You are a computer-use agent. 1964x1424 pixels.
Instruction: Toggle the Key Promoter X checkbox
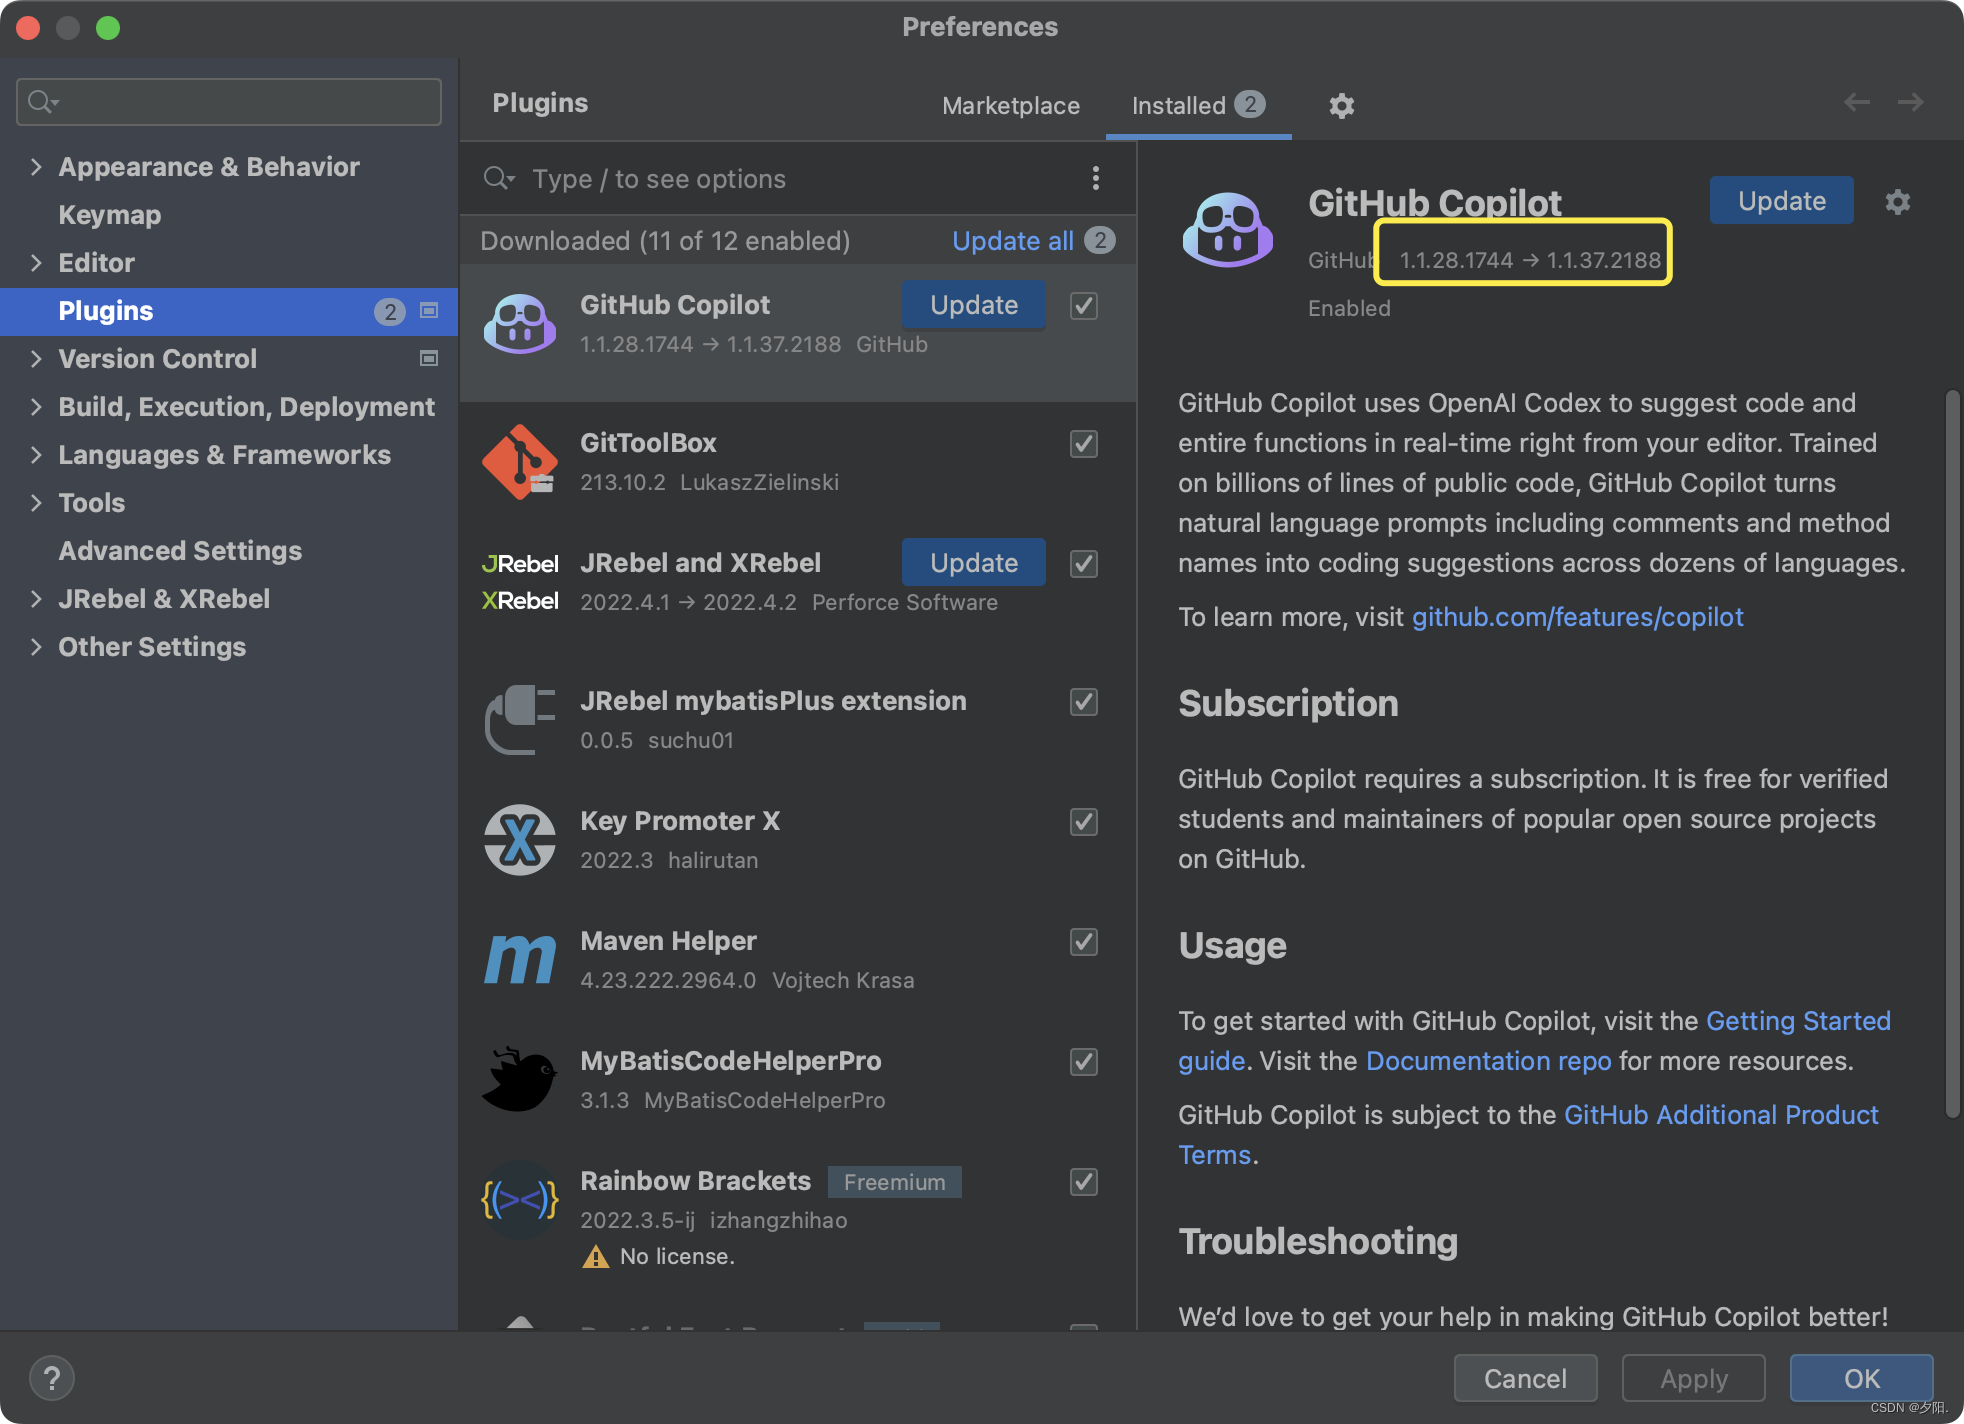pos(1084,821)
